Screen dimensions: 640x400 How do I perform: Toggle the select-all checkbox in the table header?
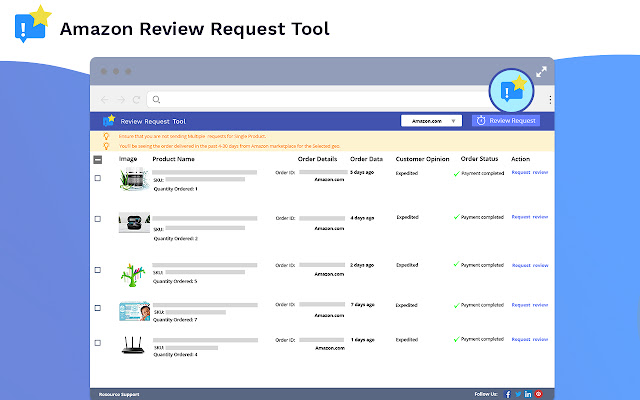point(98,160)
